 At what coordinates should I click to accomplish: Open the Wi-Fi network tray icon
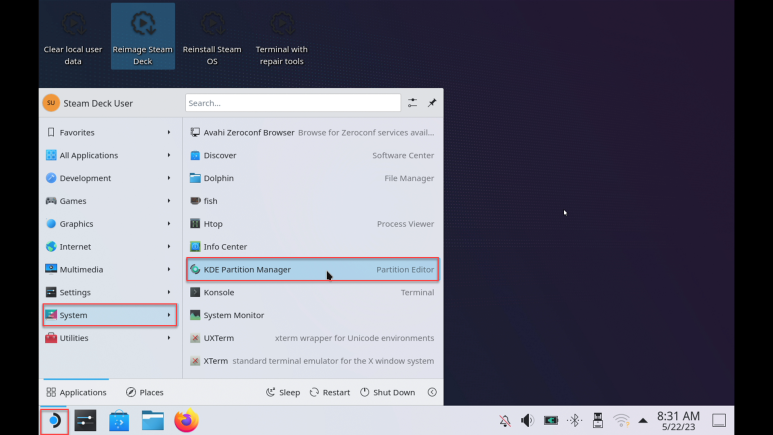(x=621, y=421)
